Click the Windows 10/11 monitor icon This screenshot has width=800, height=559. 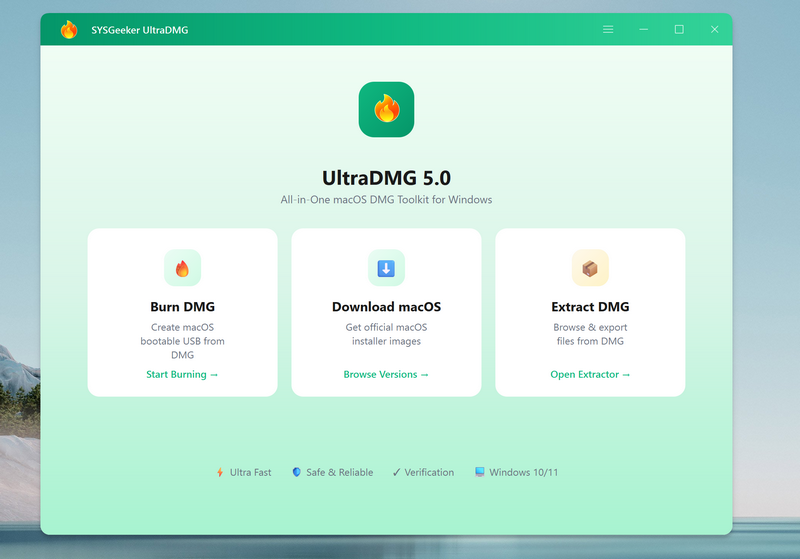[480, 472]
